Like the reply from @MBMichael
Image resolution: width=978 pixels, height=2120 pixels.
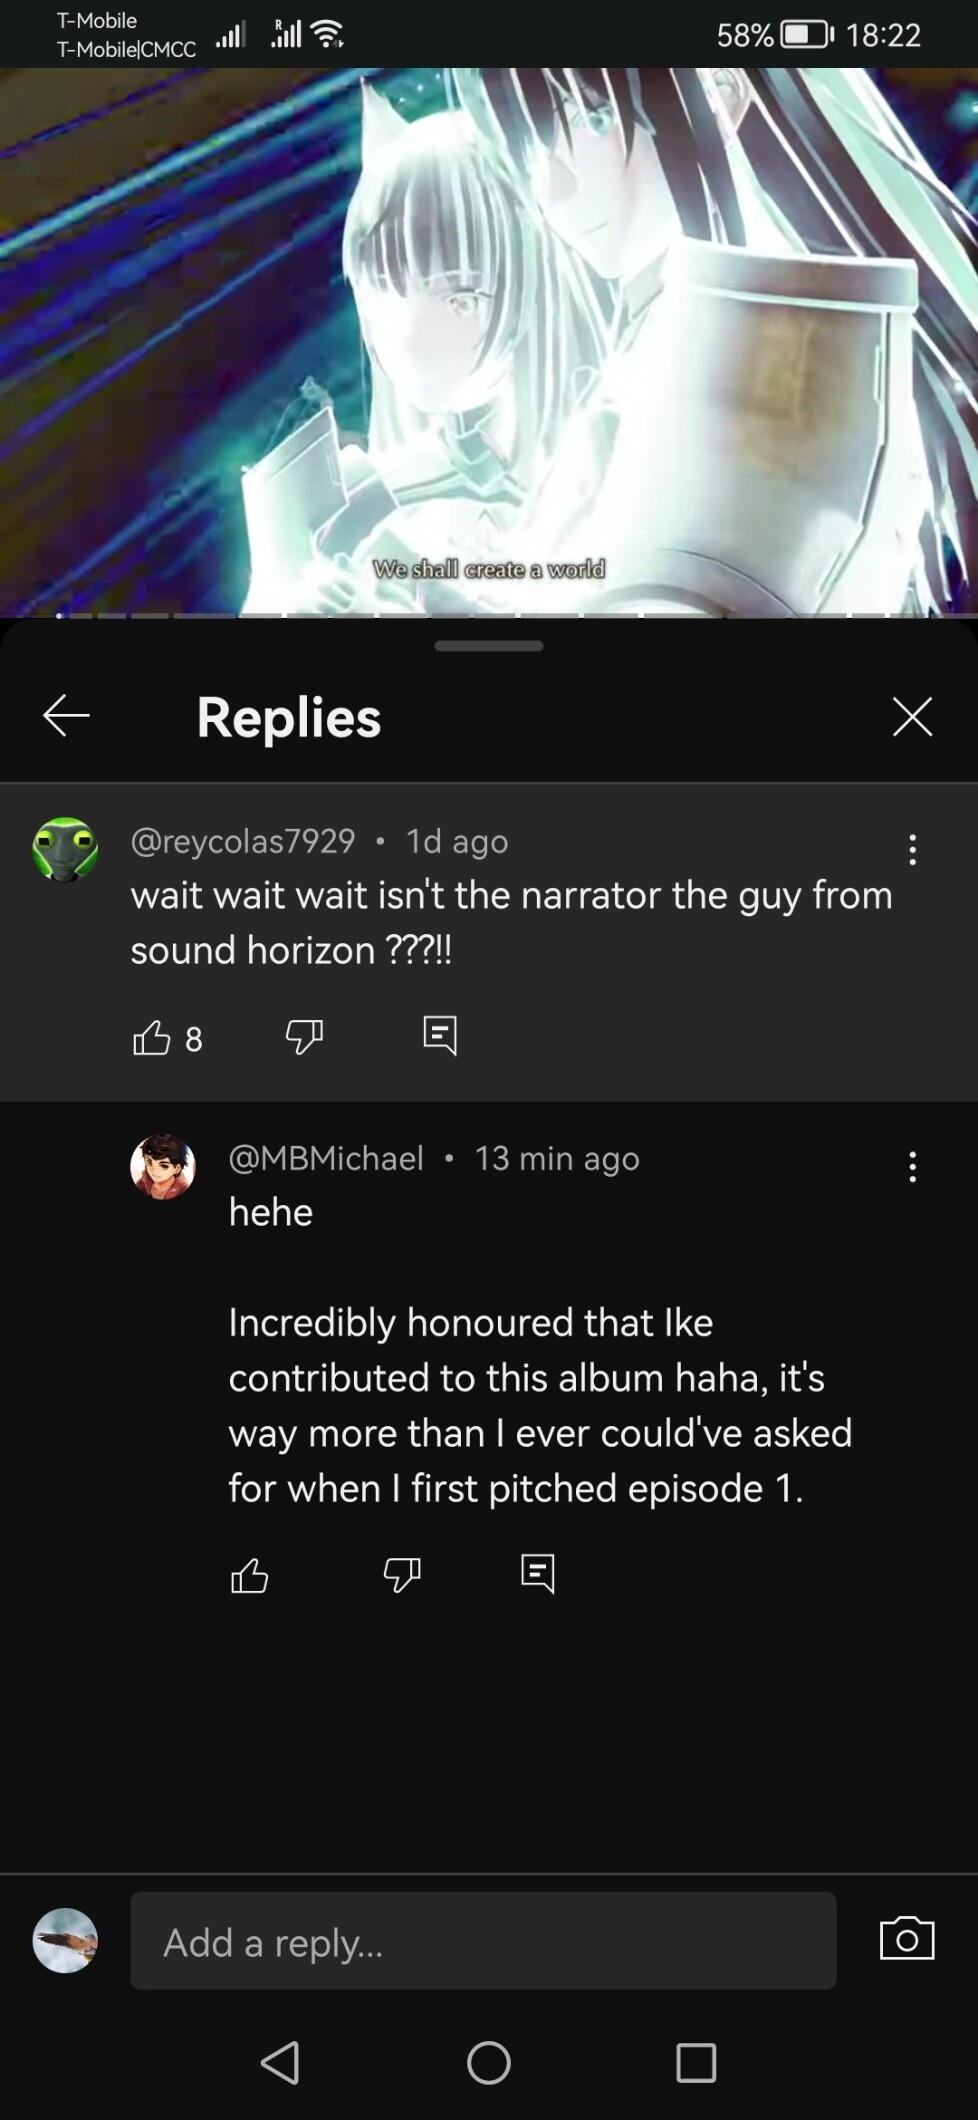pos(250,1575)
